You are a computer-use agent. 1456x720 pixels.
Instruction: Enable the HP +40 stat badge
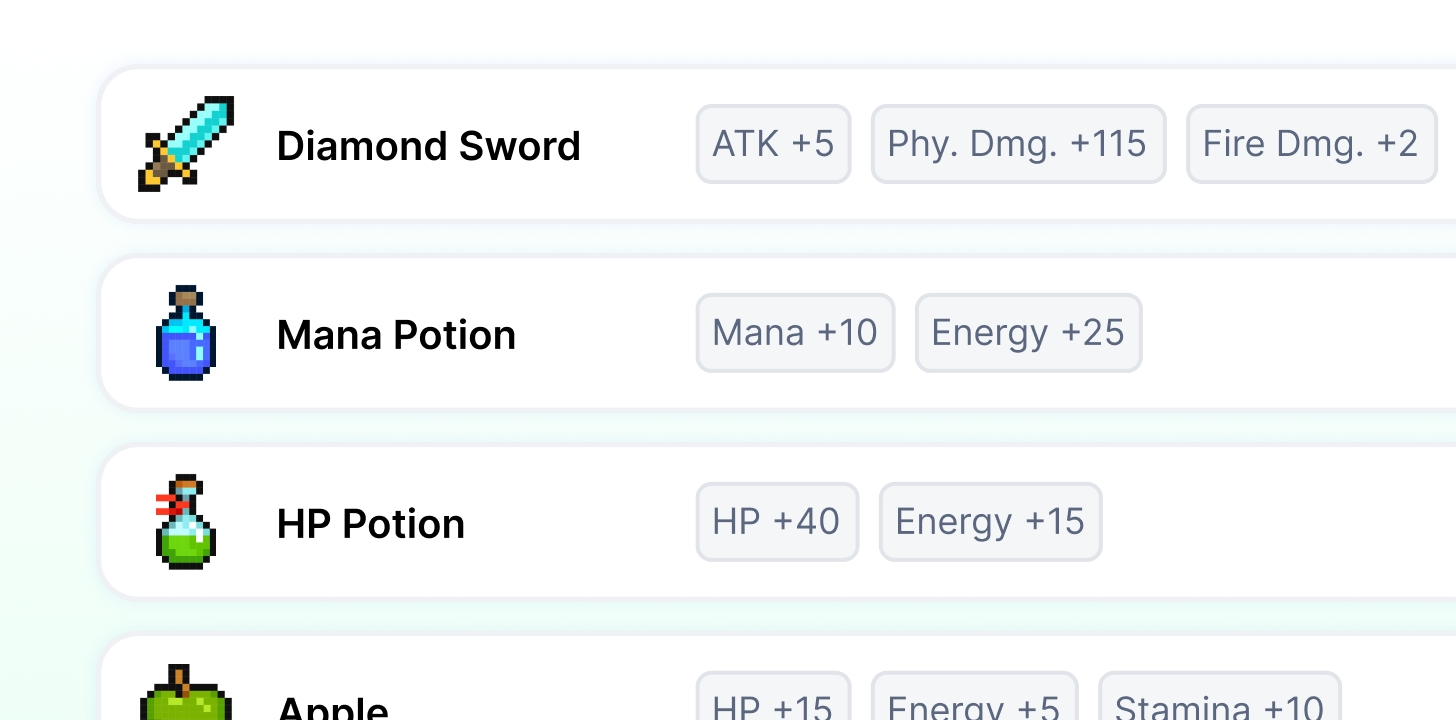tap(777, 521)
